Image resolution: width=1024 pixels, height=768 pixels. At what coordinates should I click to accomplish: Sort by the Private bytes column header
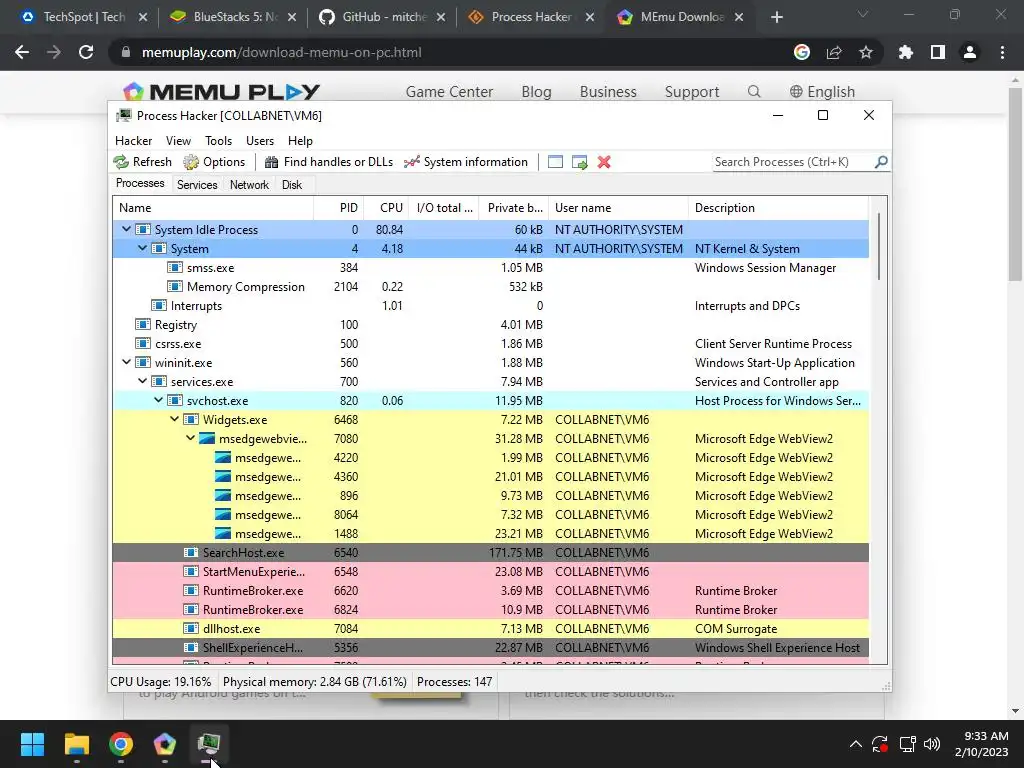coord(514,208)
